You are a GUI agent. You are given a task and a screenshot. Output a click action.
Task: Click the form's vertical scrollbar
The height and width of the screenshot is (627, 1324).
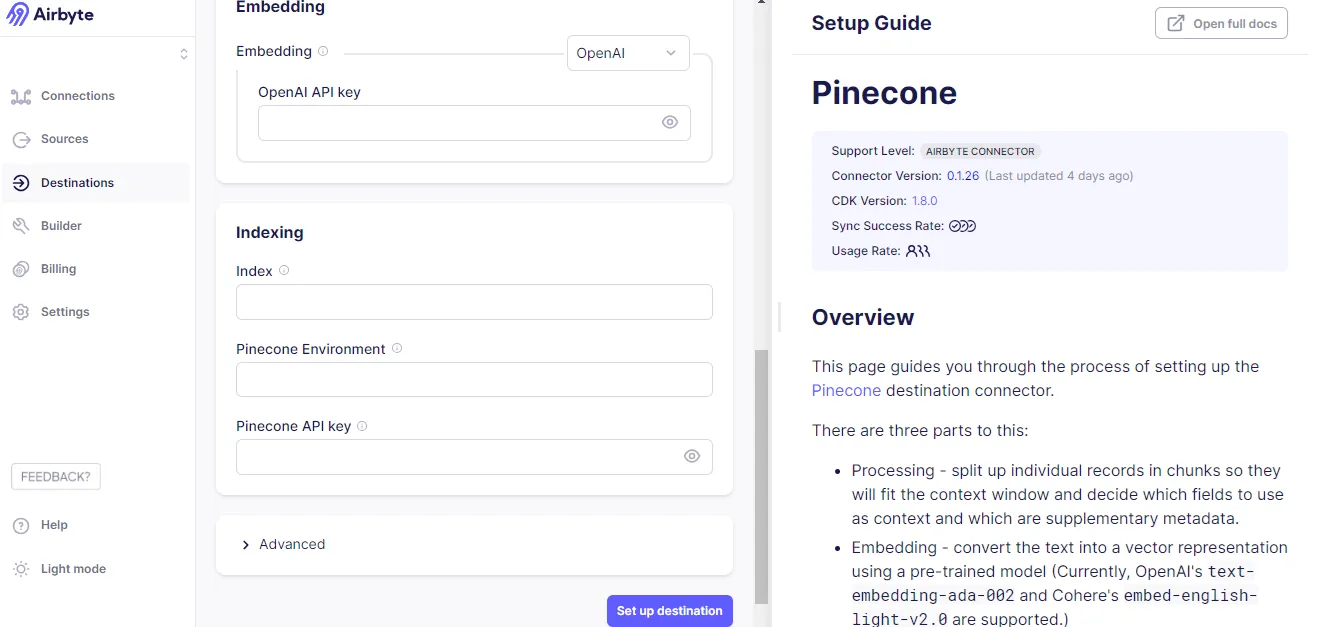(761, 476)
